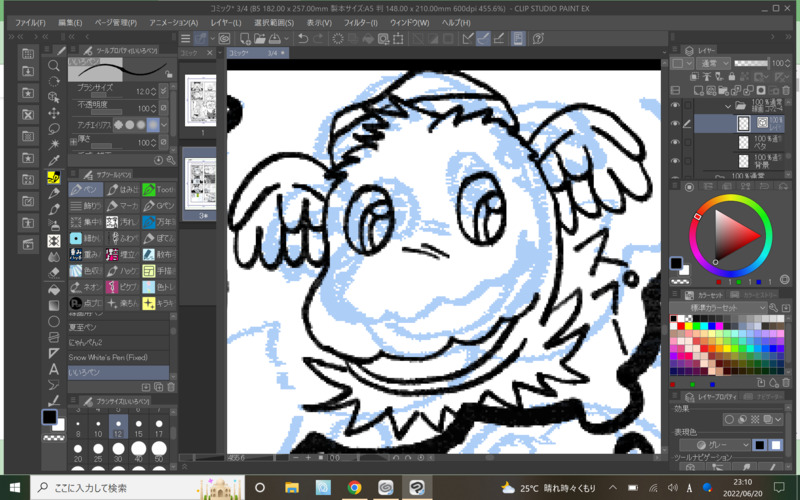
Task: Collapse the layer folder with the chevron
Action: pyautogui.click(x=728, y=107)
